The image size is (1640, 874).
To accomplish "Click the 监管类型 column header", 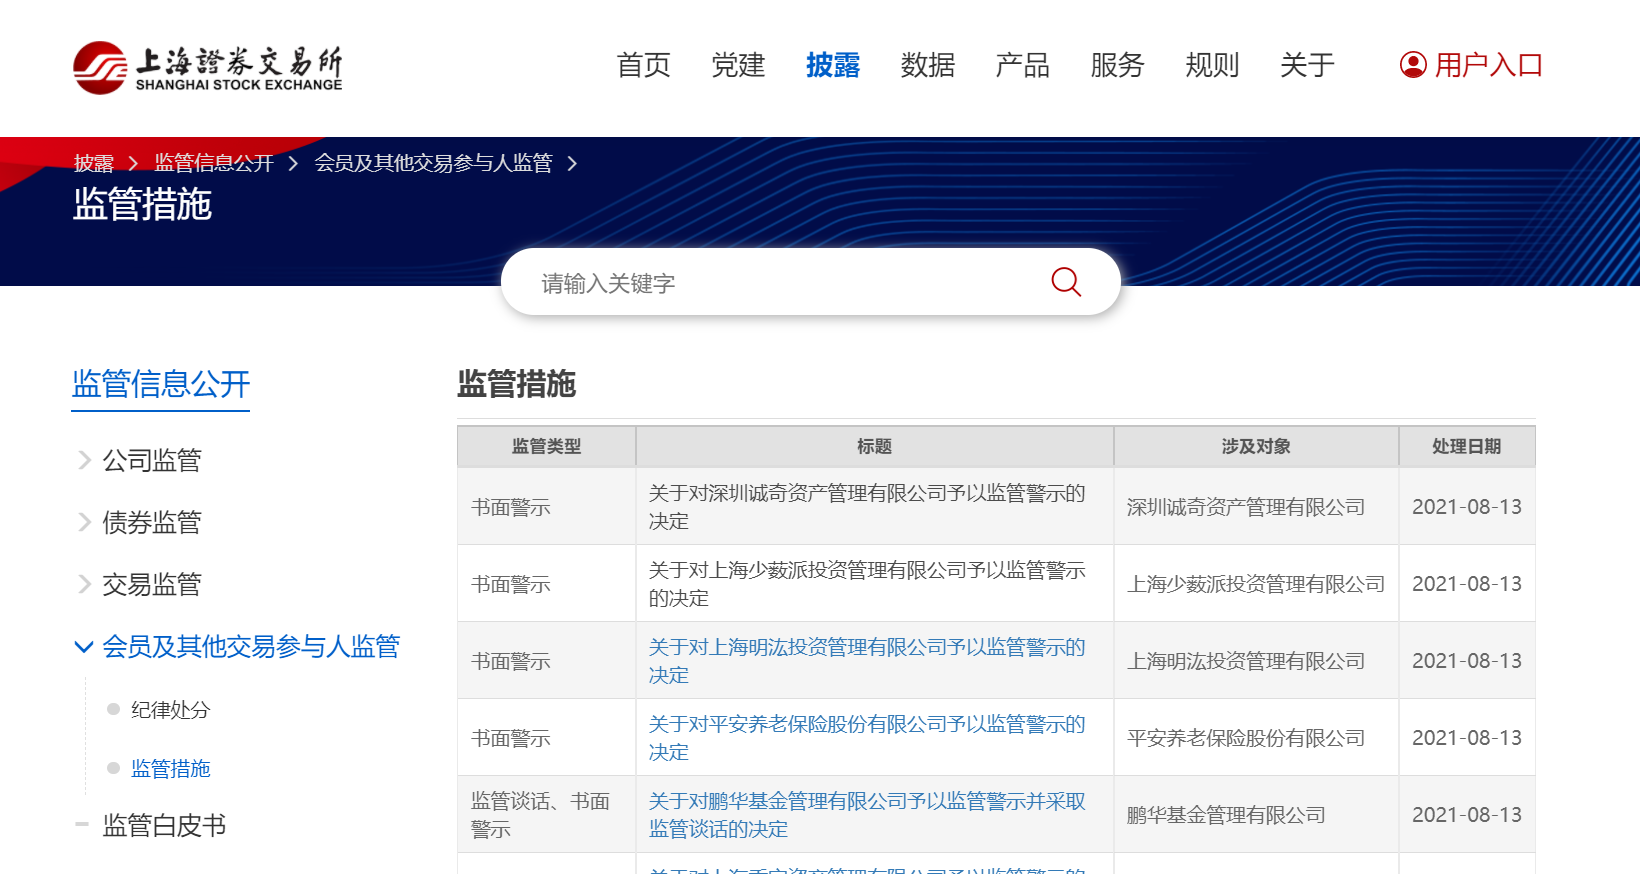I will pos(546,446).
